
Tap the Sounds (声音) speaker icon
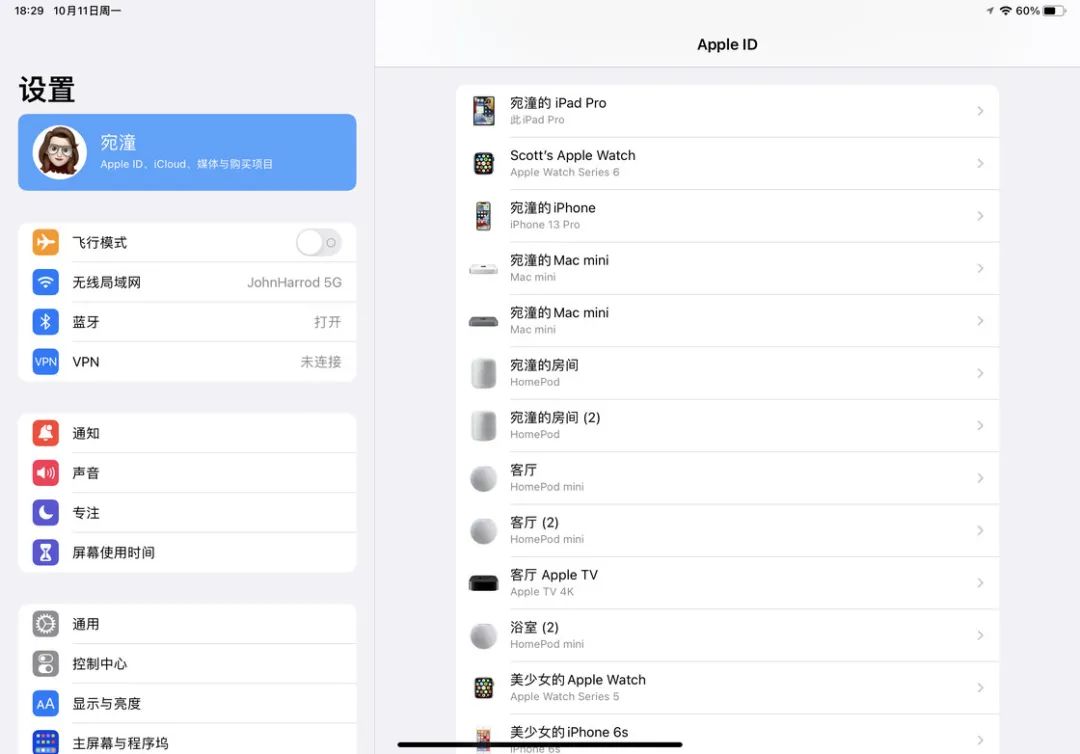[x=45, y=473]
